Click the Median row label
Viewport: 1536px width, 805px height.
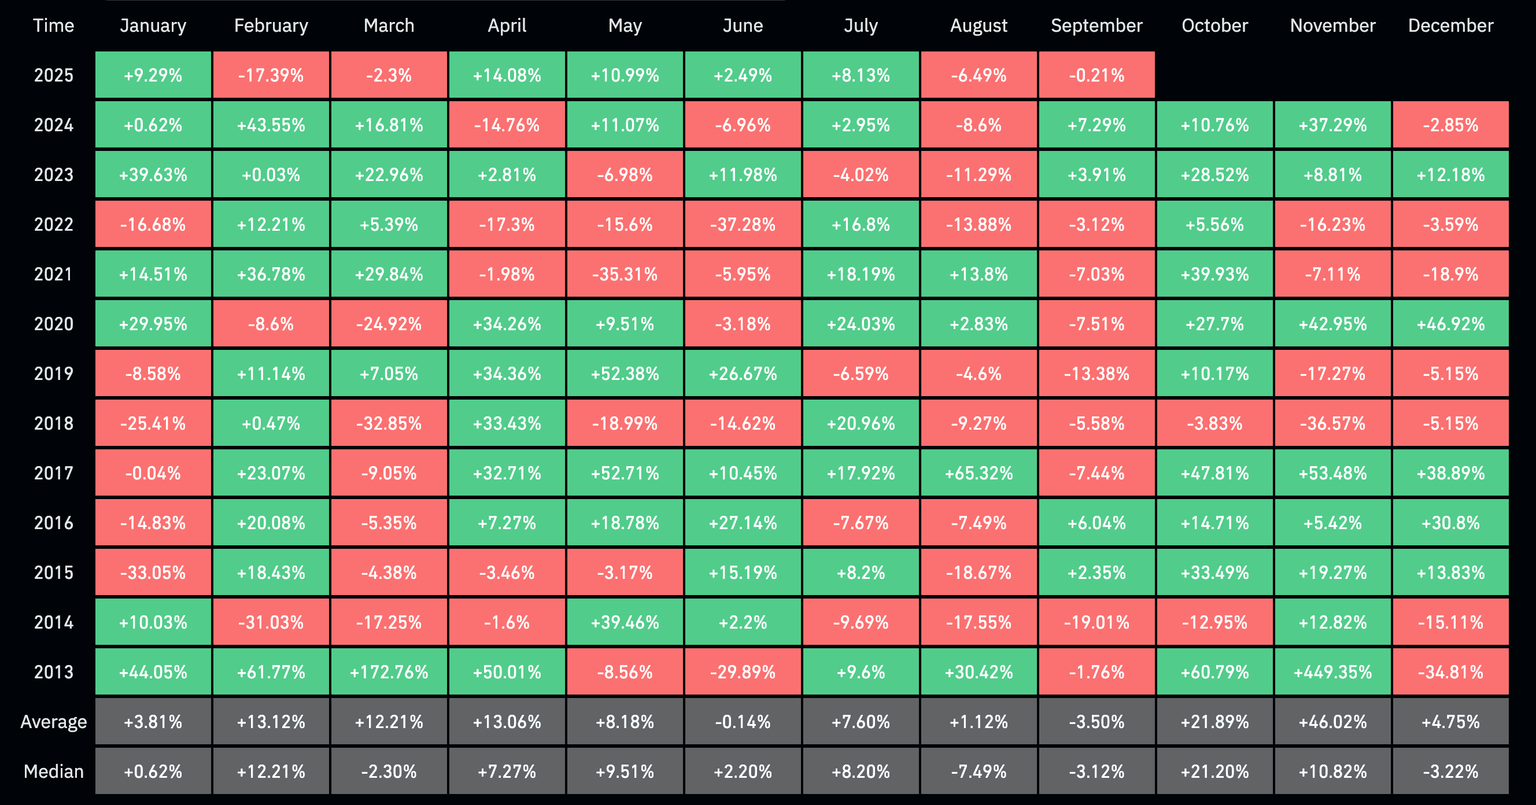(54, 772)
